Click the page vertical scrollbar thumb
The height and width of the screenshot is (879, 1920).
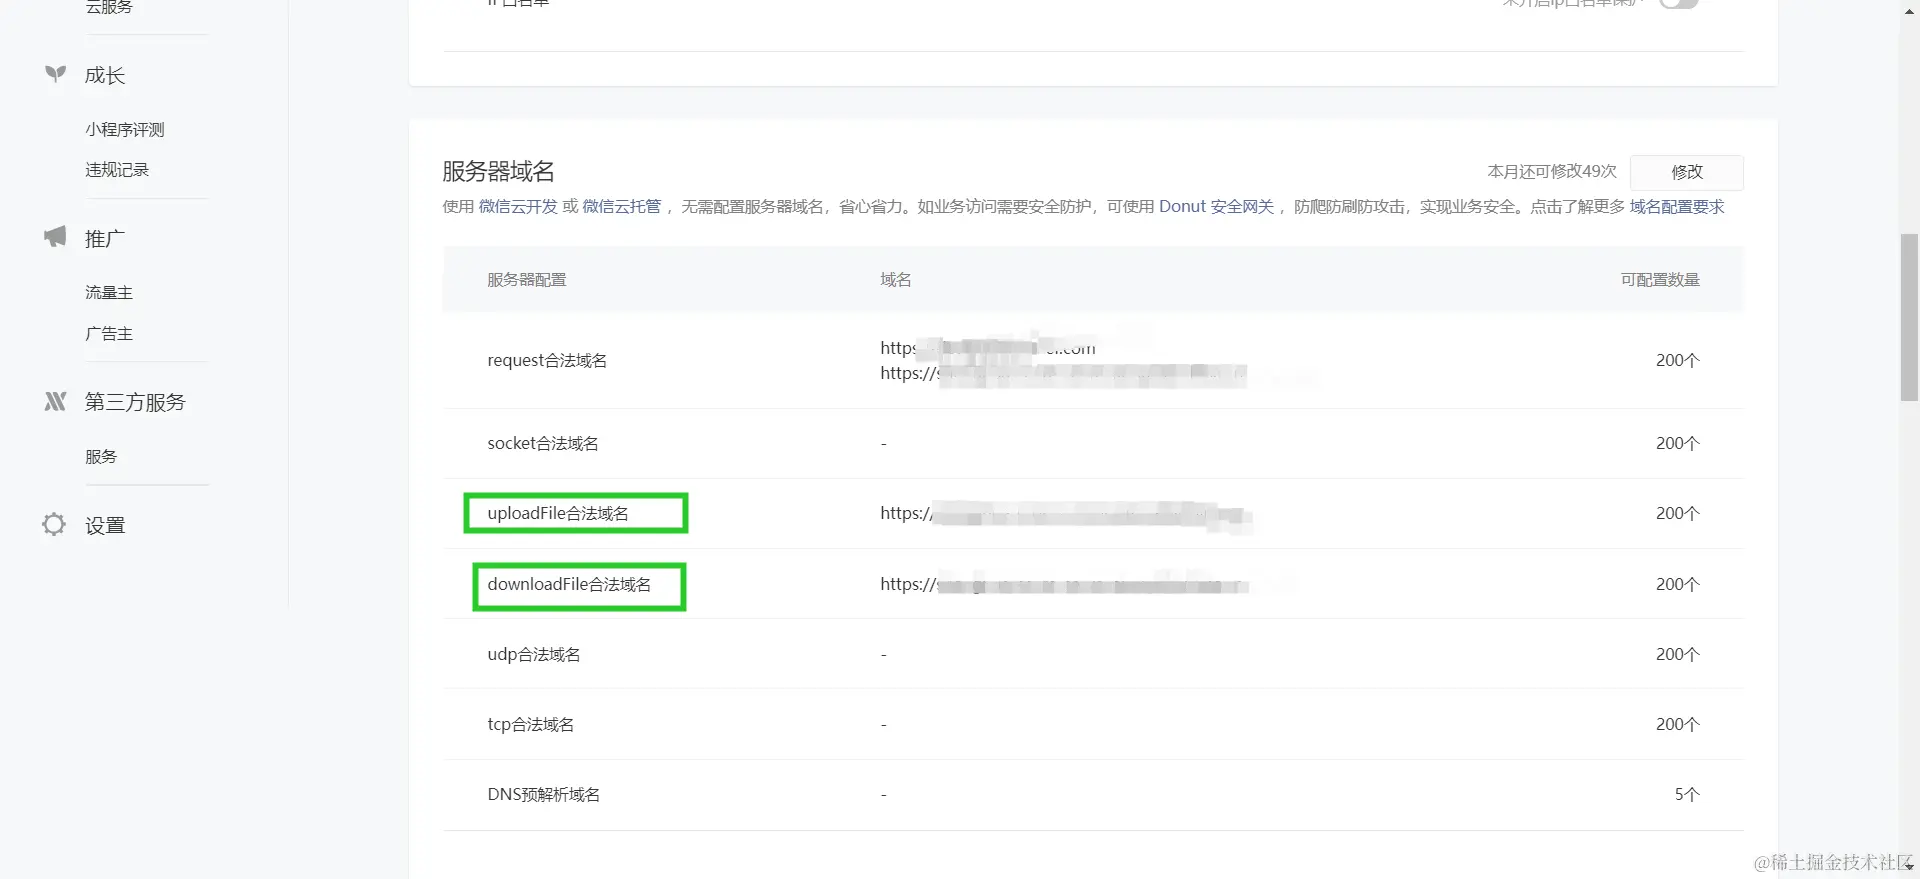point(1909,317)
